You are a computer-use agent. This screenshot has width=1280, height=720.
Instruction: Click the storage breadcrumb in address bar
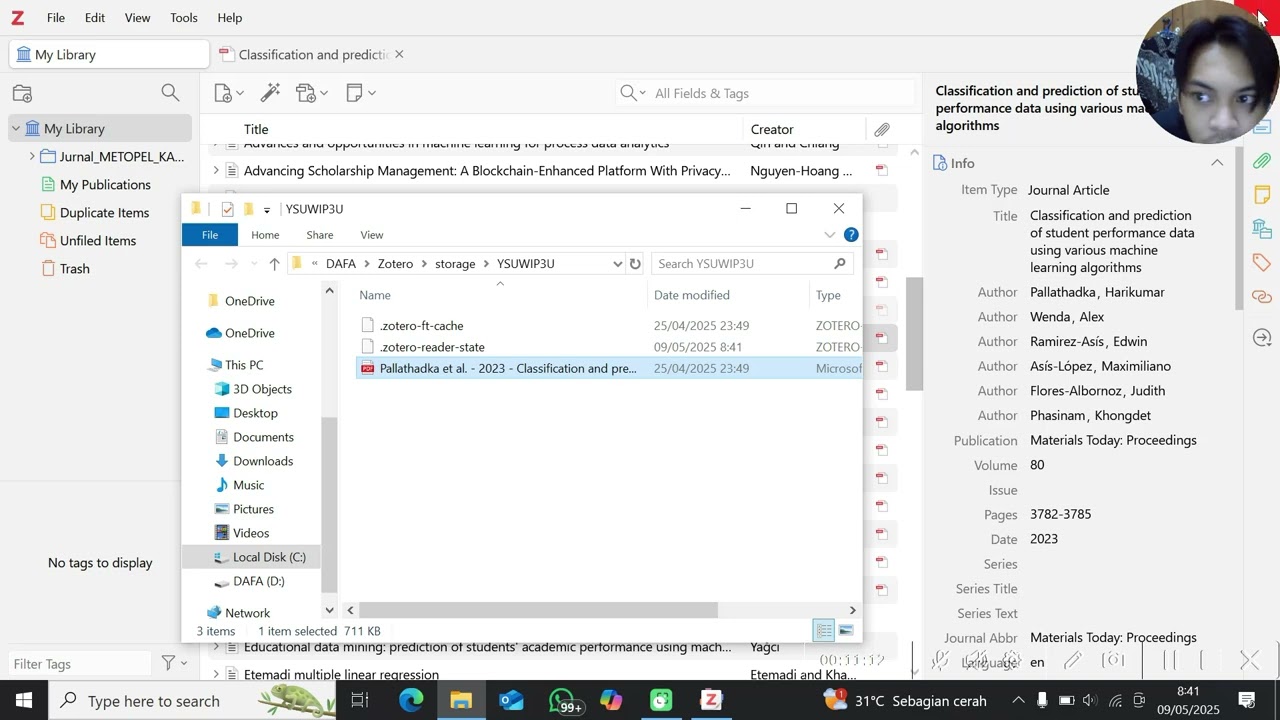(x=455, y=264)
